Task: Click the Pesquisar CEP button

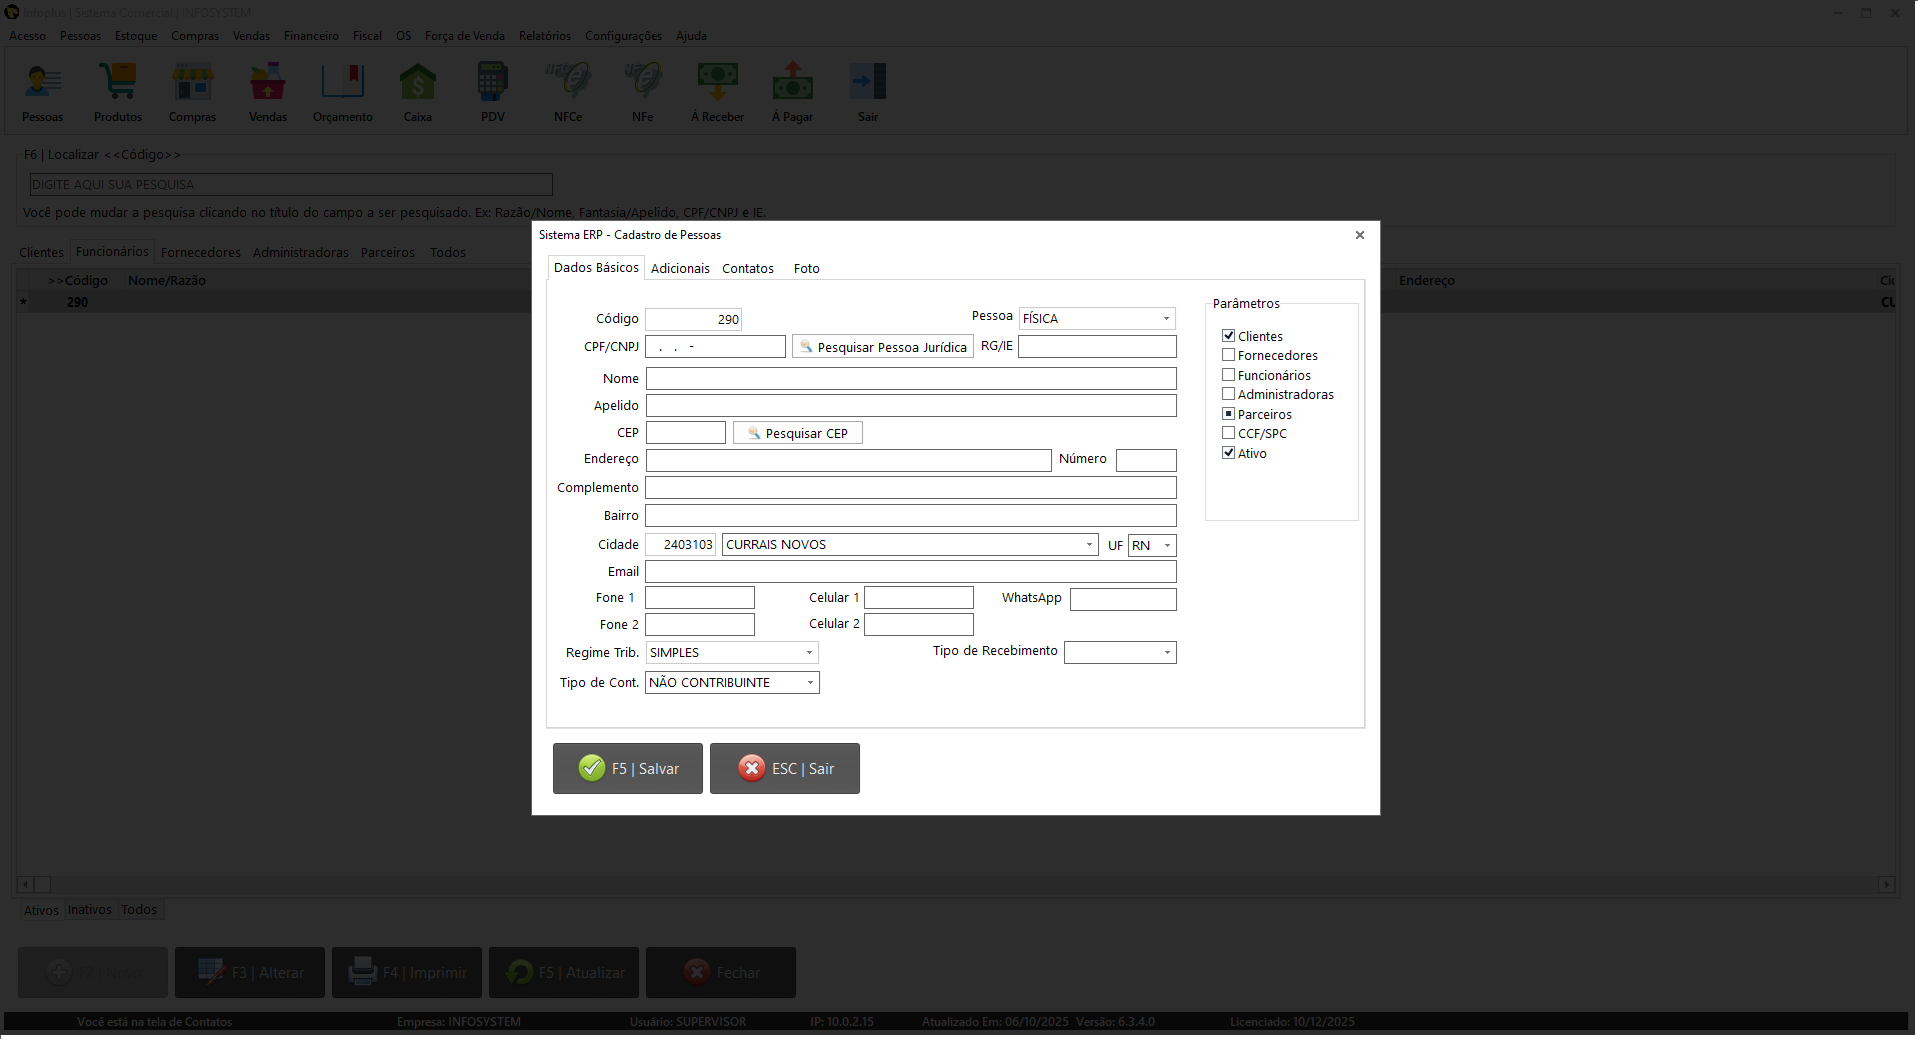Action: pos(797,433)
